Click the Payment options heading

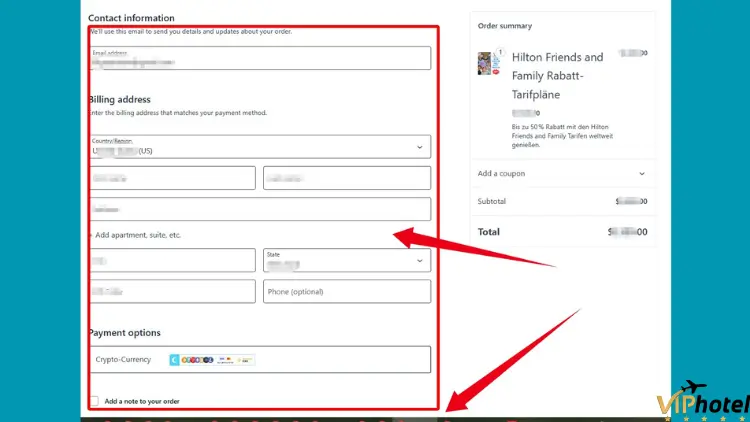pos(124,333)
